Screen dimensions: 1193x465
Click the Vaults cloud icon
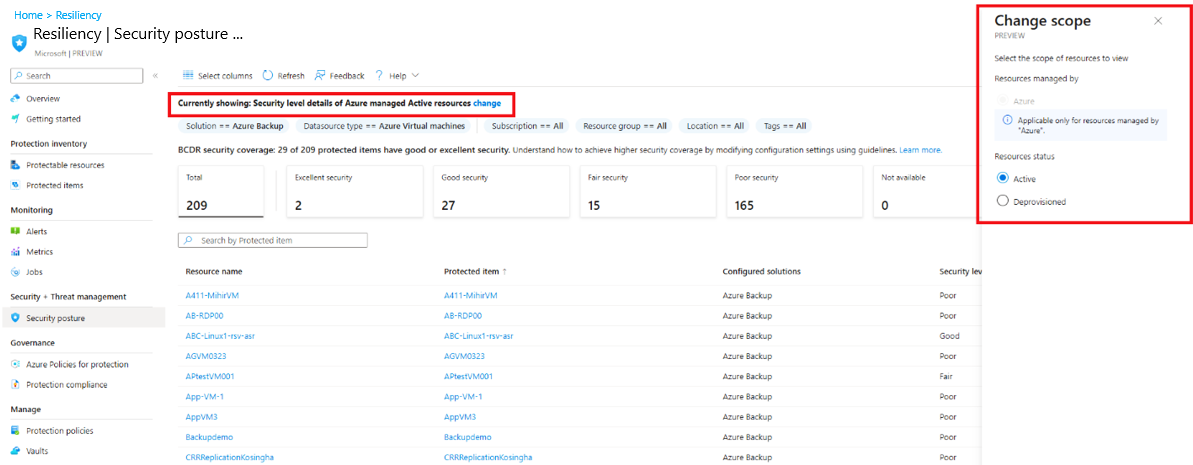click(x=15, y=451)
